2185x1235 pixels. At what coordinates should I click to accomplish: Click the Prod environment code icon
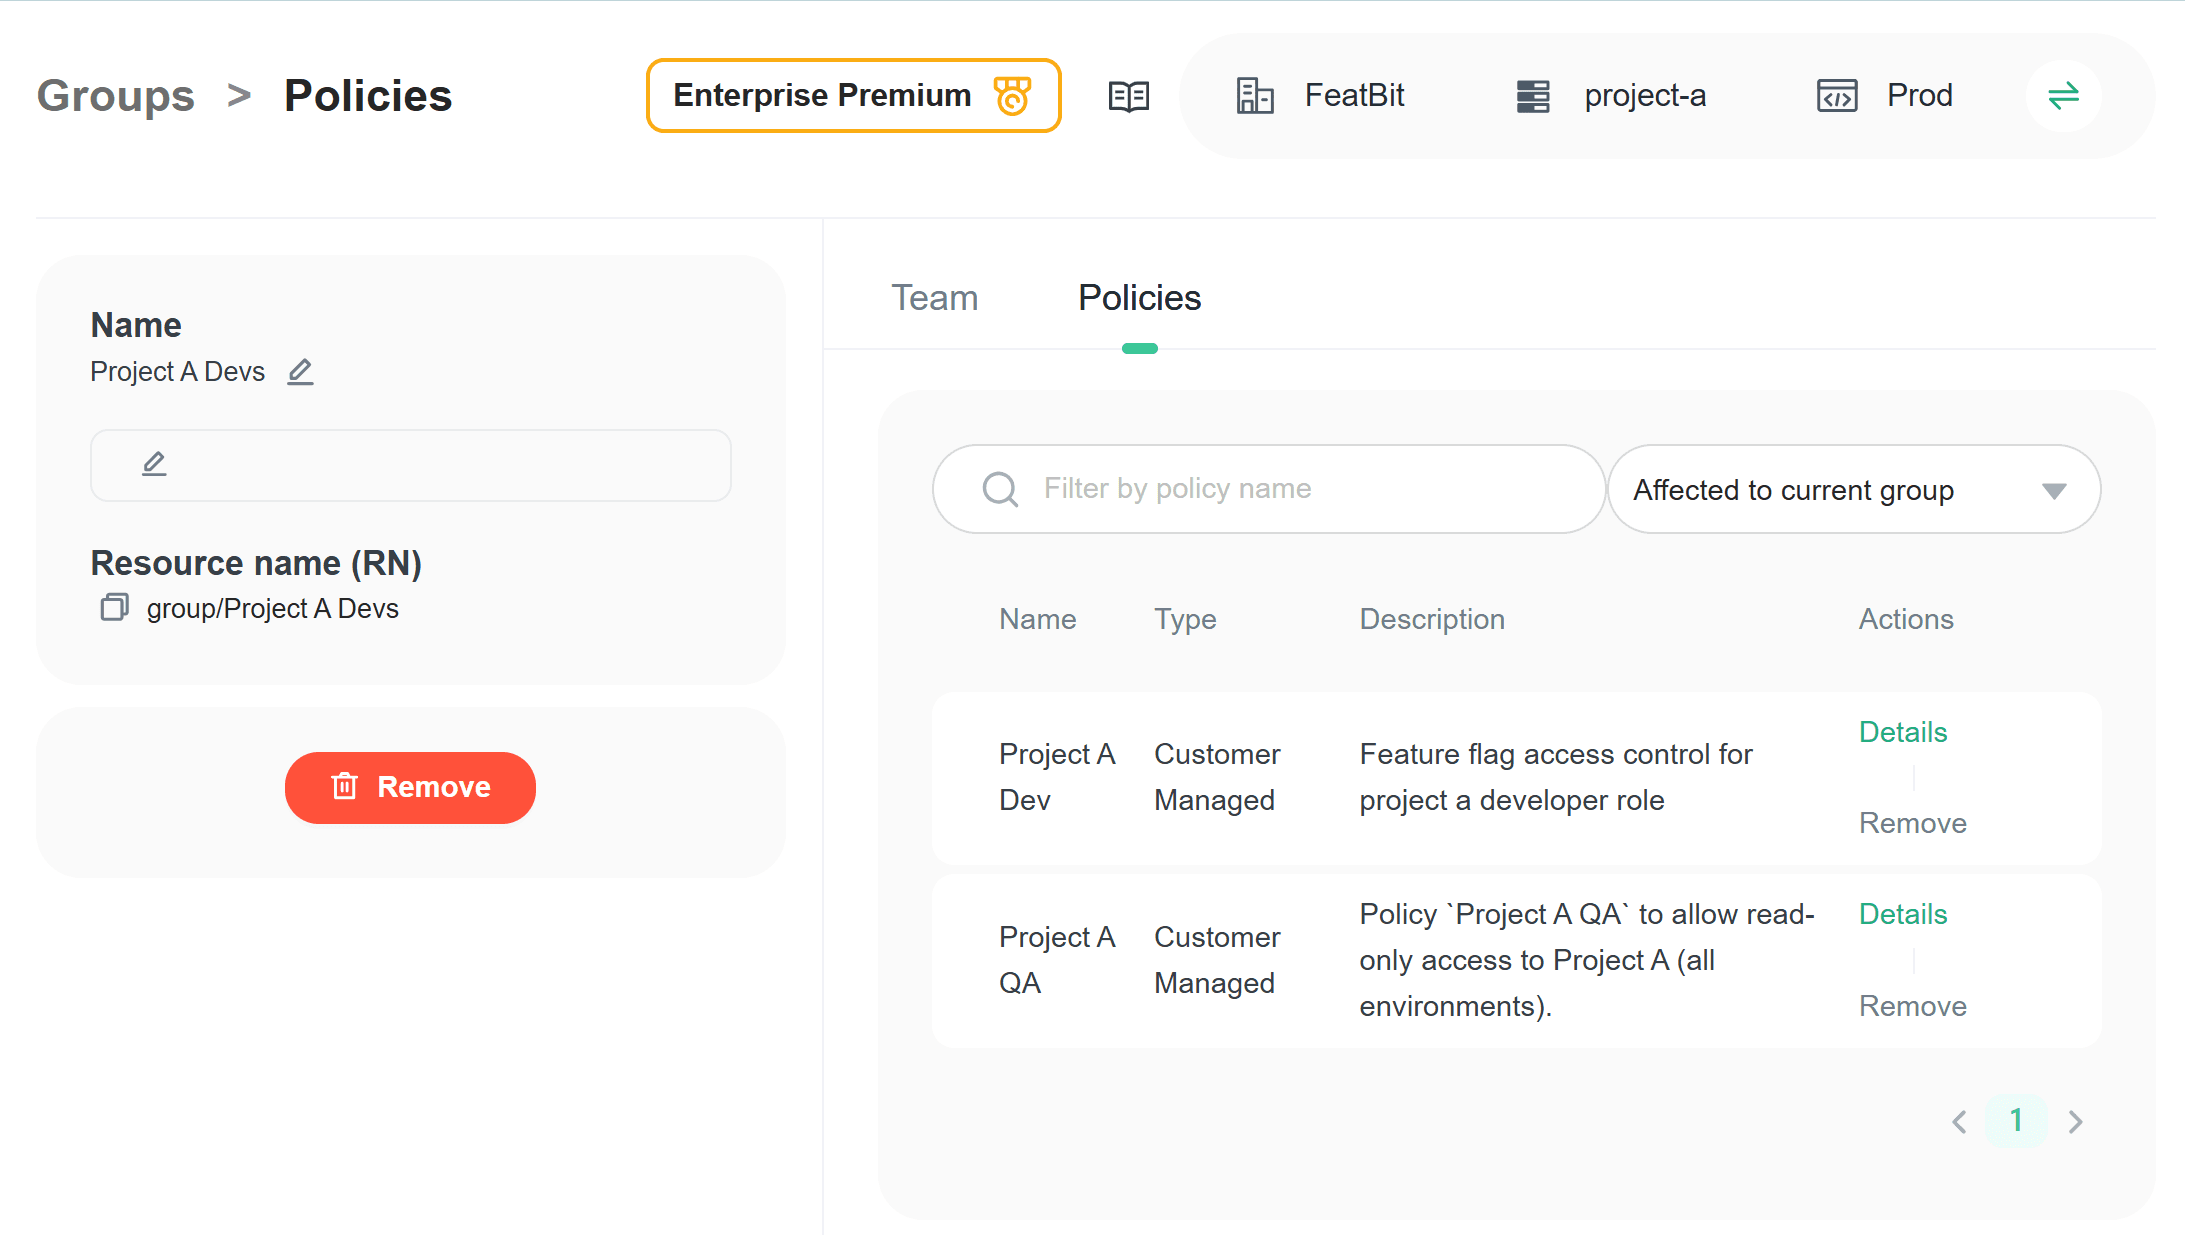[x=1836, y=96]
